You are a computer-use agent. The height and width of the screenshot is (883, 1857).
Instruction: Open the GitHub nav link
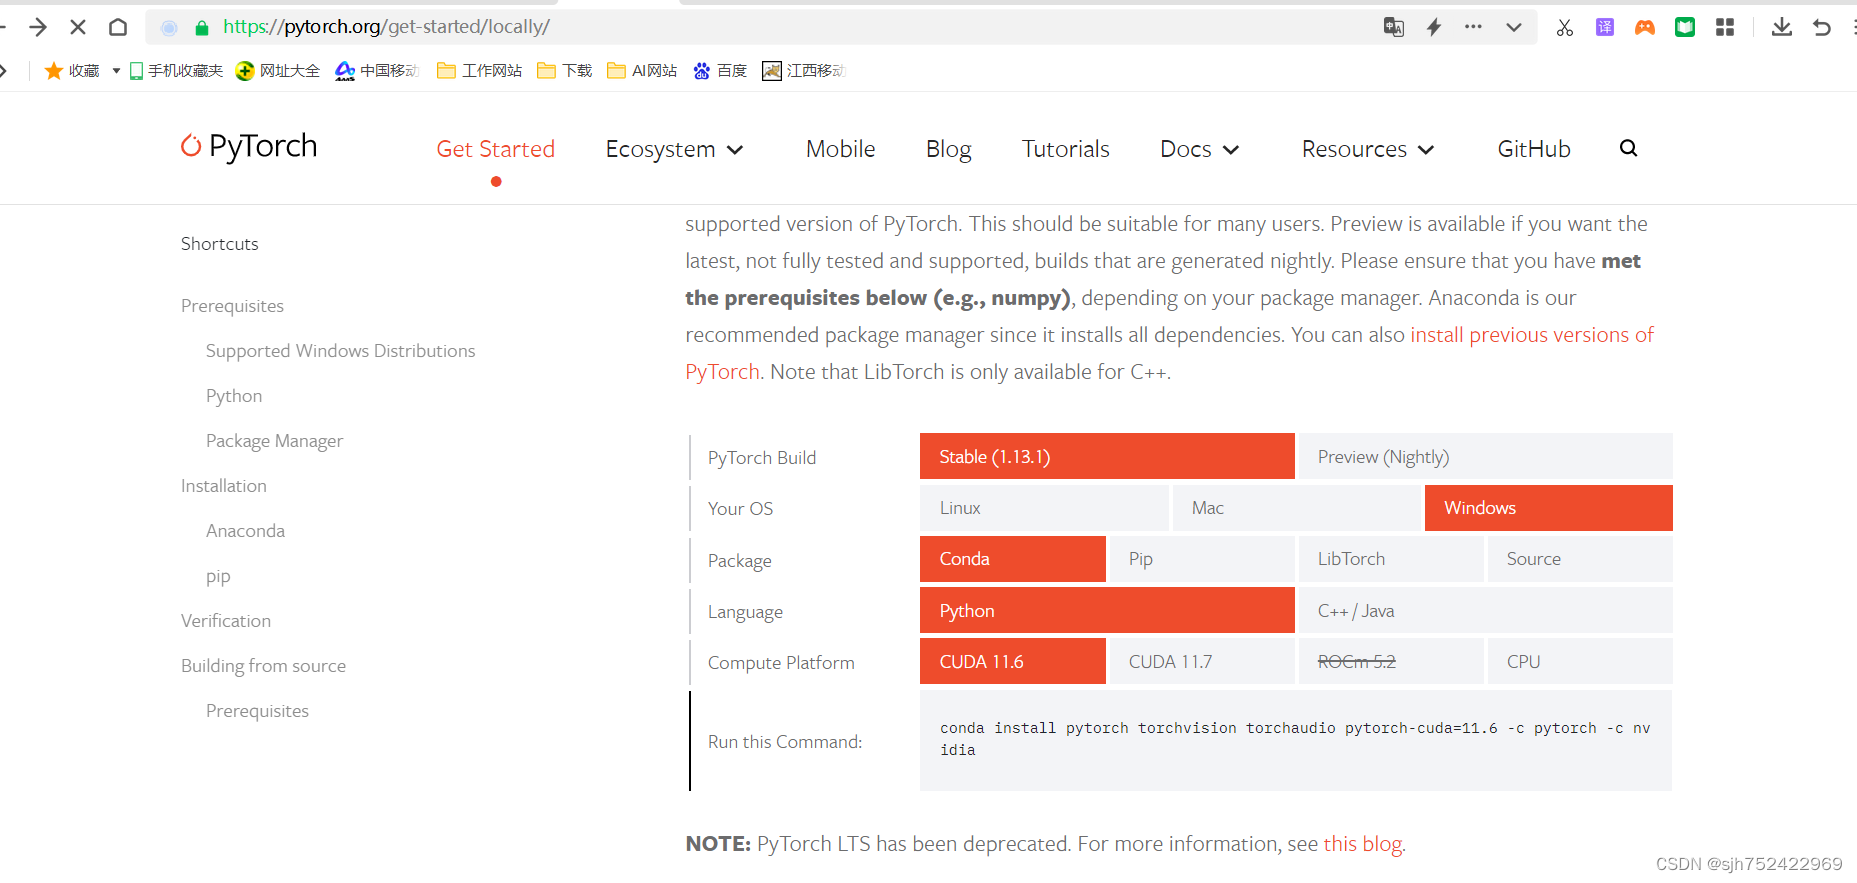click(1533, 149)
